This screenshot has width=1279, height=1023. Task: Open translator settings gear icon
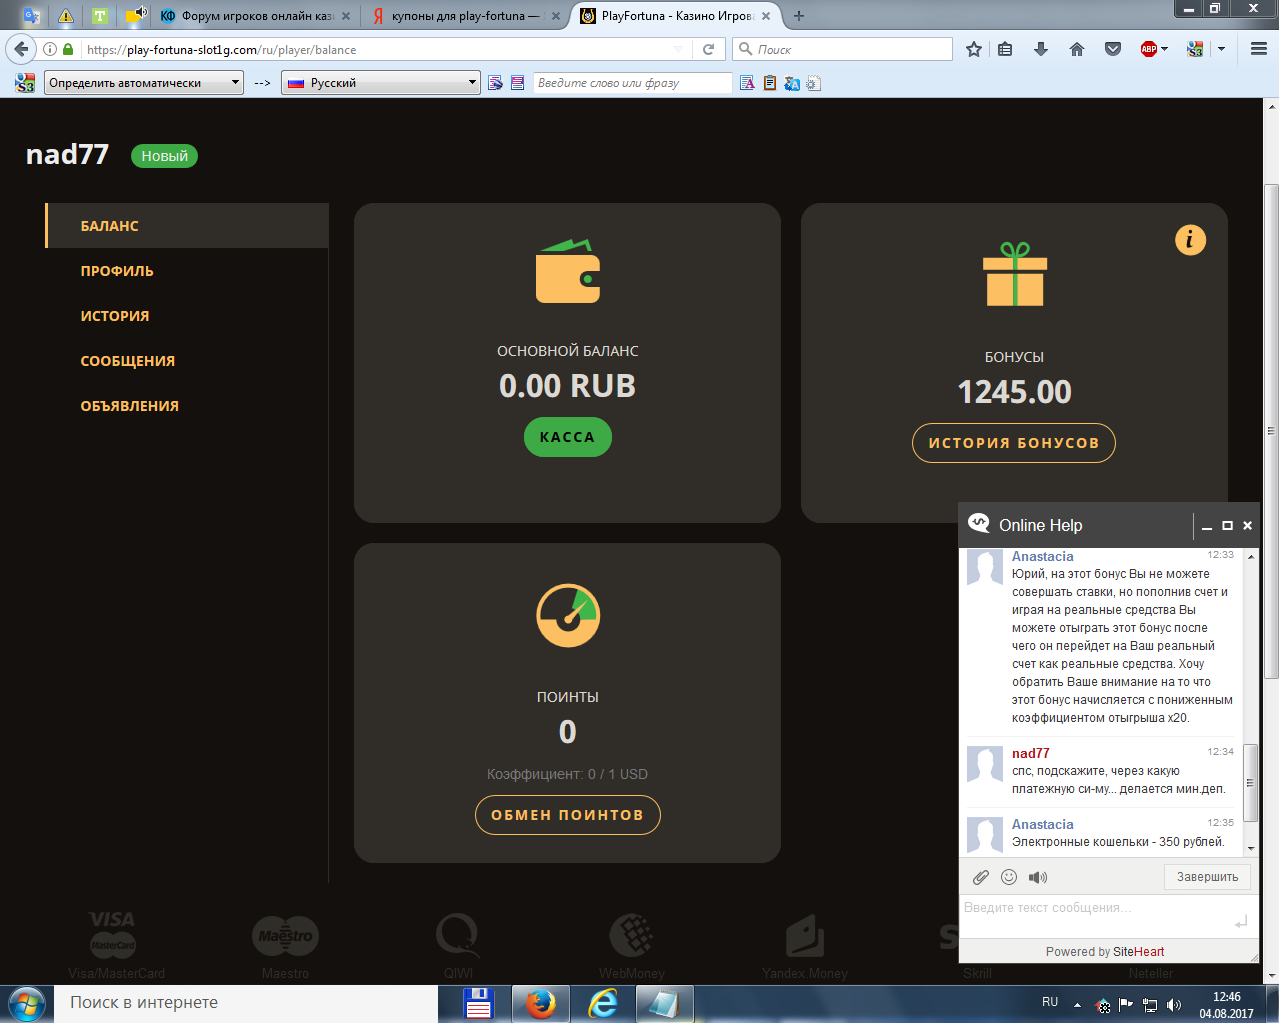click(814, 83)
